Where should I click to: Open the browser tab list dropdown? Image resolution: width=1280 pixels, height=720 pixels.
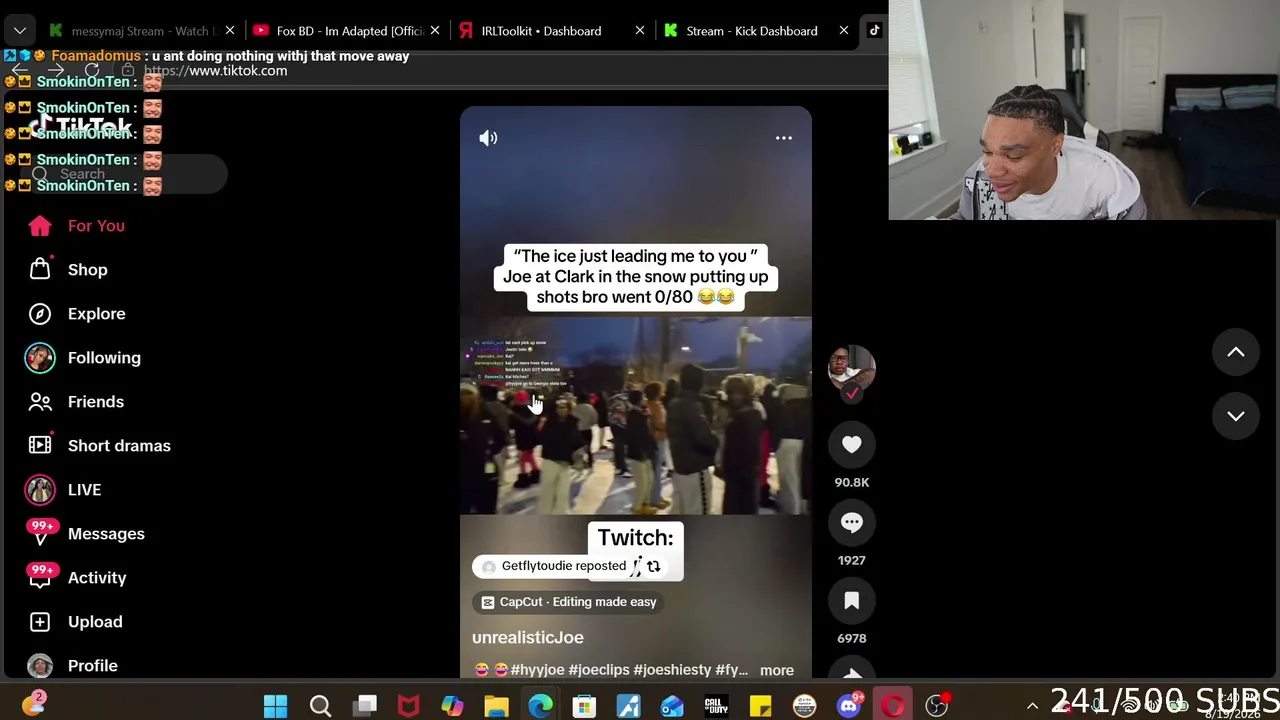[x=20, y=31]
